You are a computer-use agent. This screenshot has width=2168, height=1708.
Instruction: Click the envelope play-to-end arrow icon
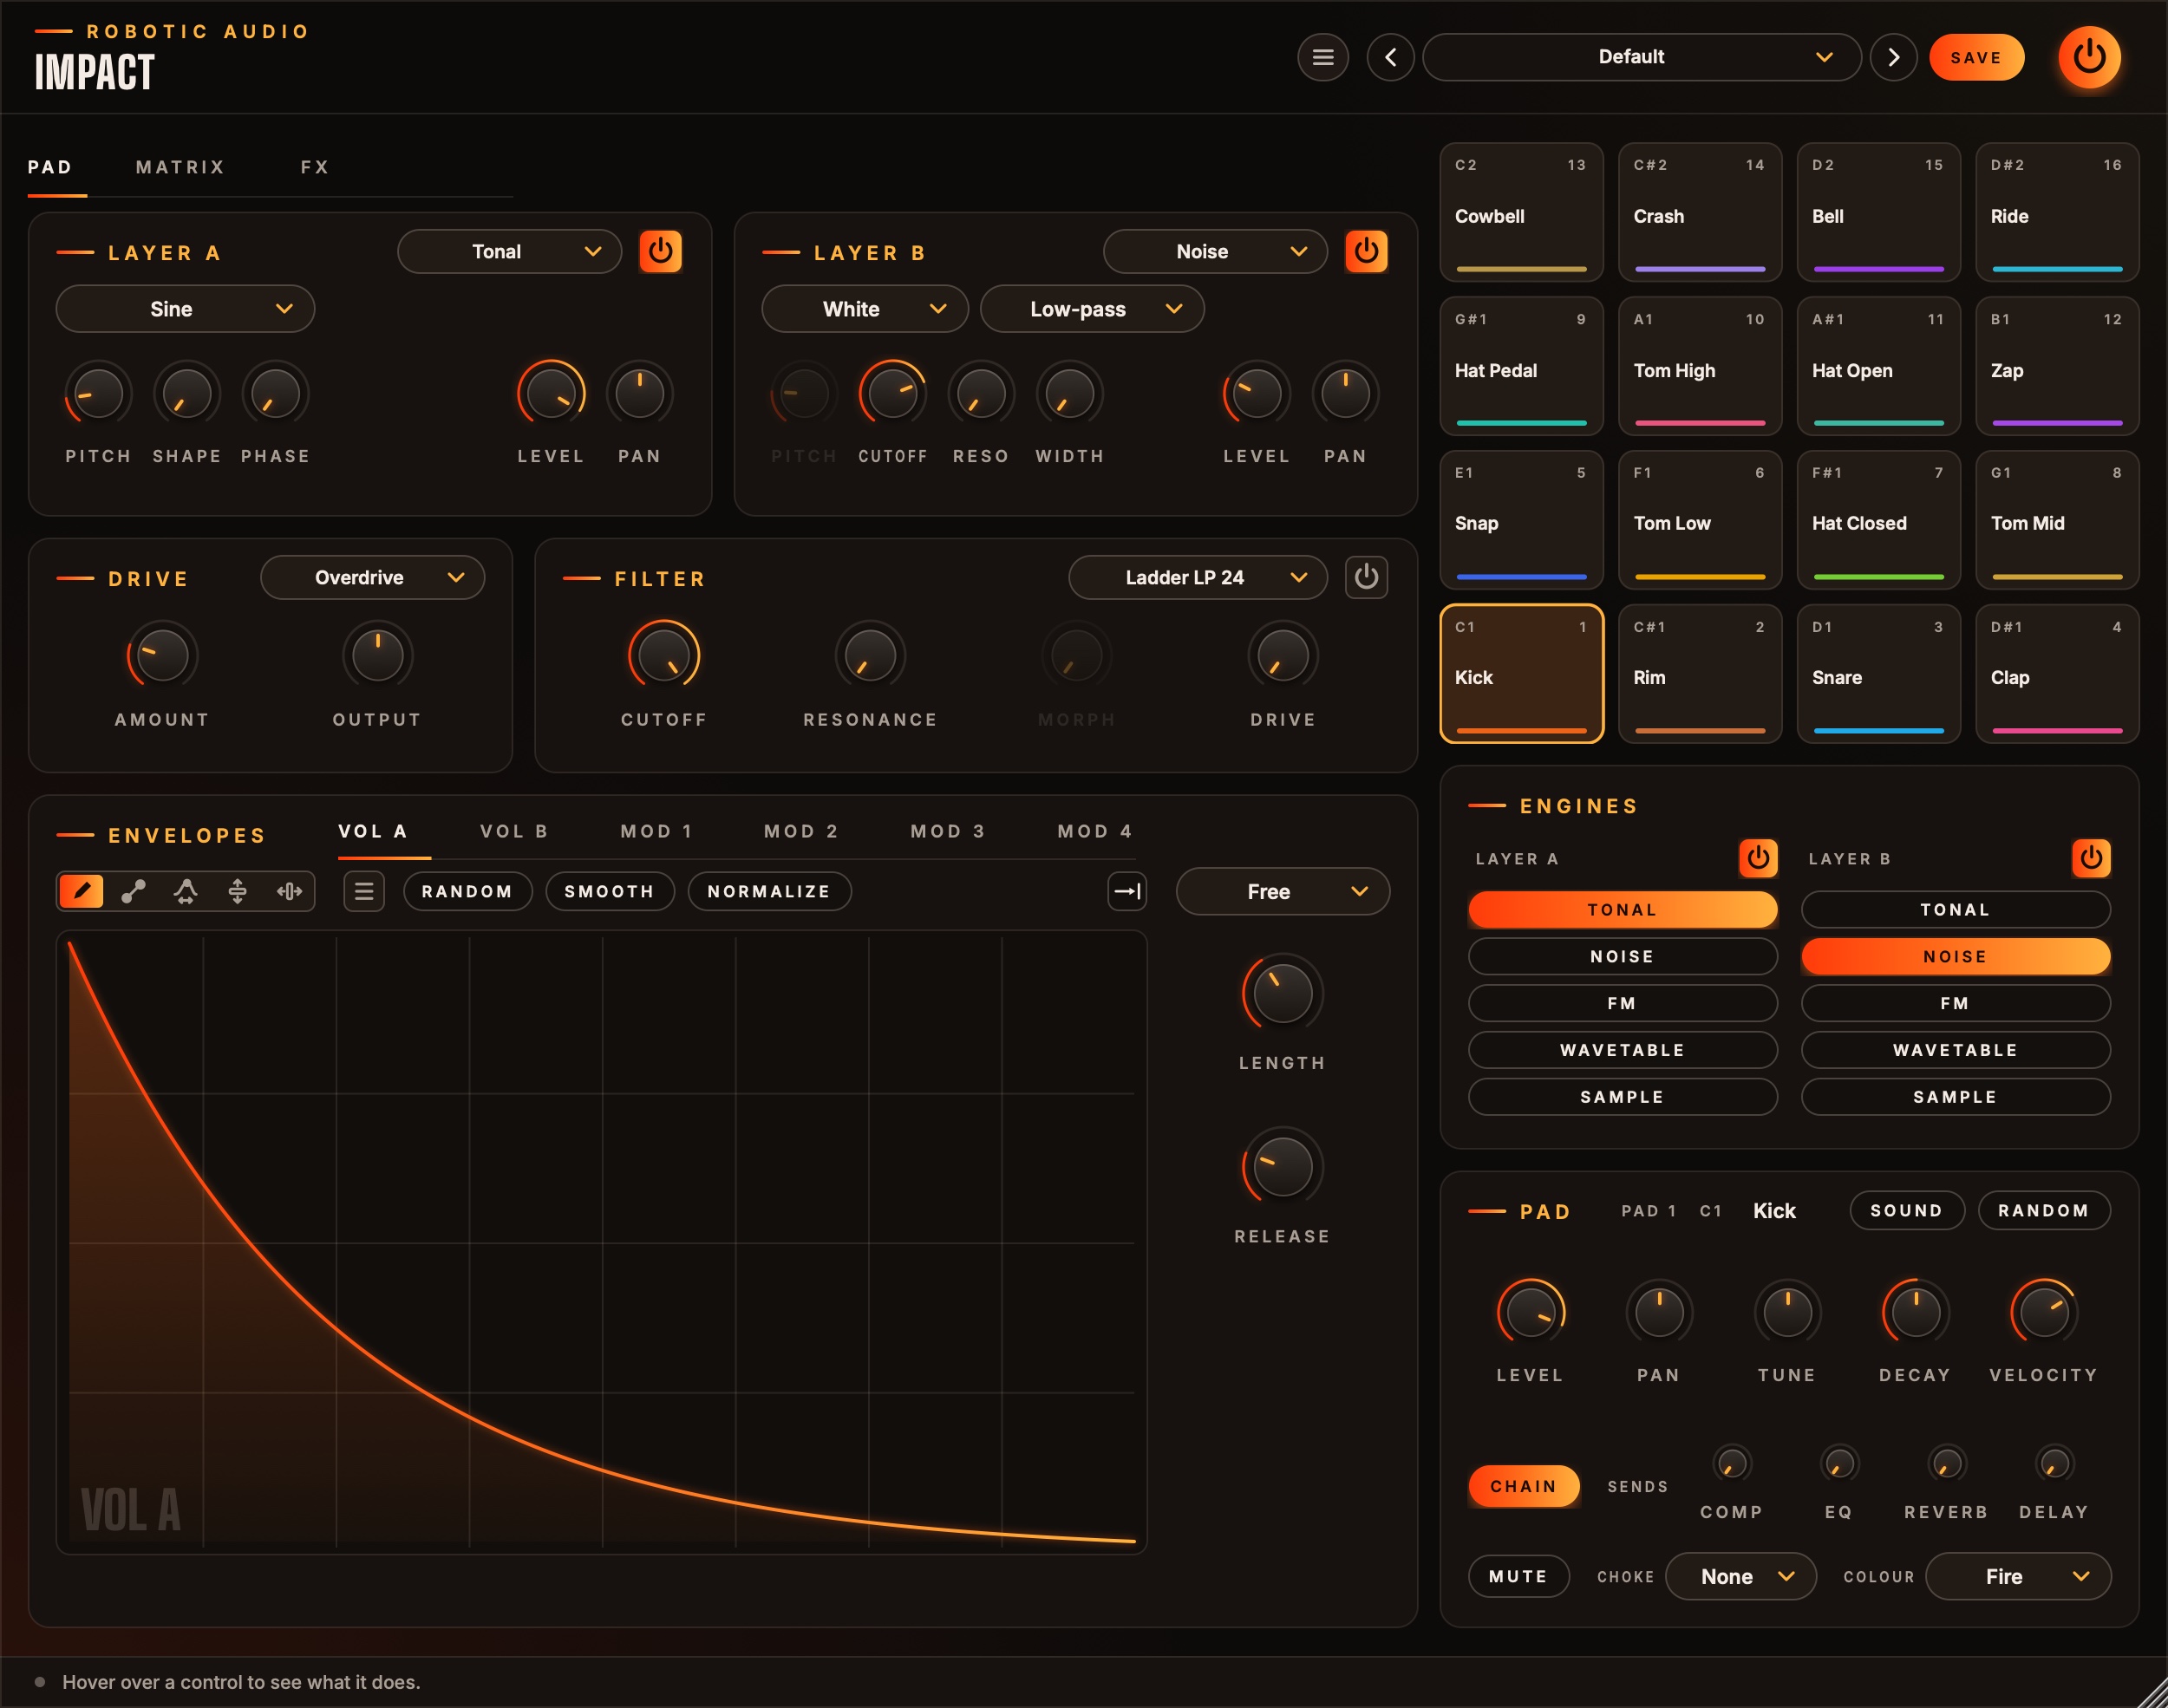[1127, 891]
